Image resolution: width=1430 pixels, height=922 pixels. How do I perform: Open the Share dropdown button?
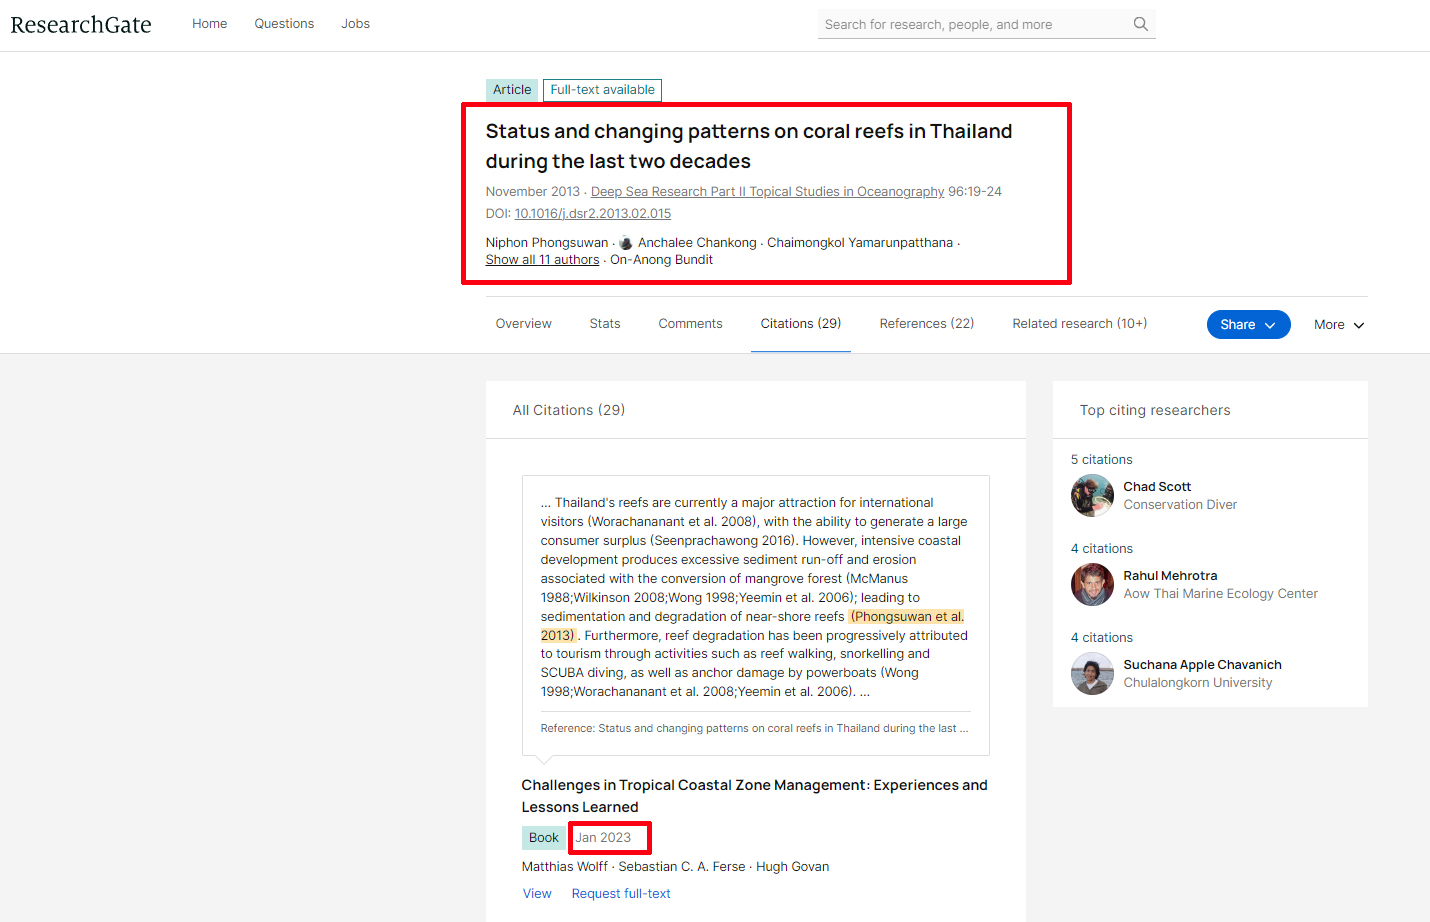[1247, 325]
